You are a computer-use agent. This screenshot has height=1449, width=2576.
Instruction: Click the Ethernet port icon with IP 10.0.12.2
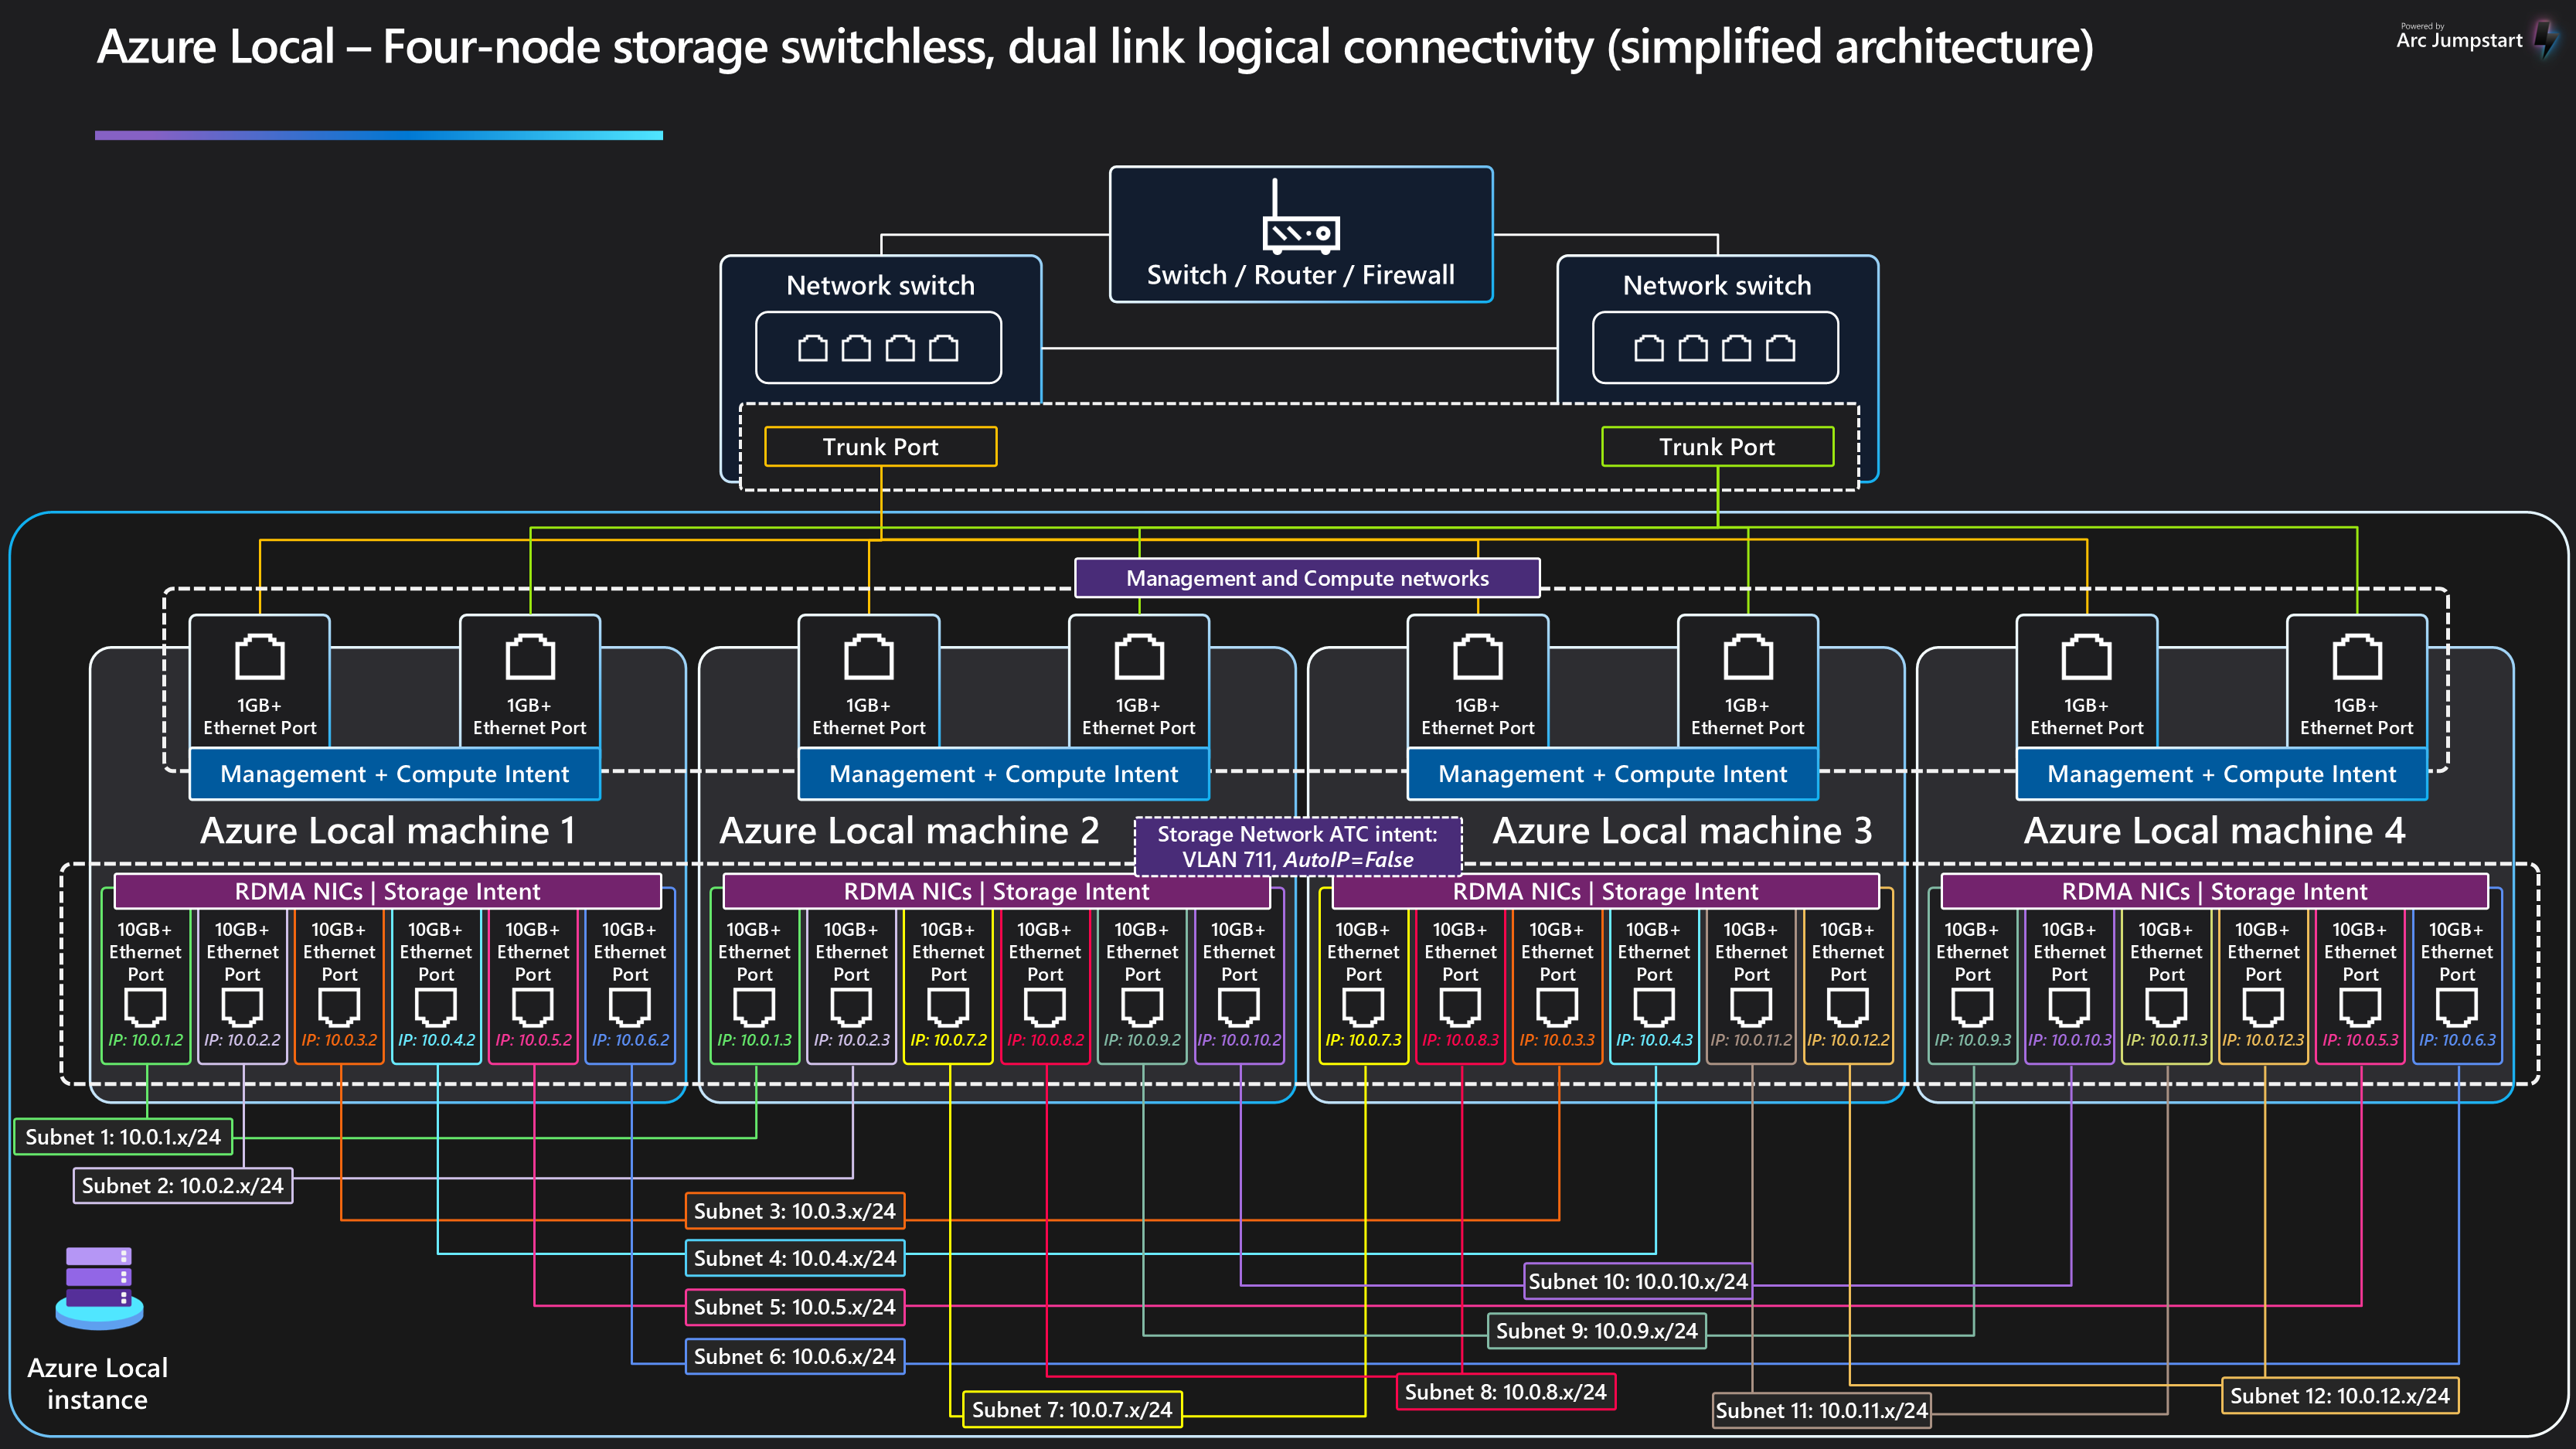pyautogui.click(x=1847, y=1007)
